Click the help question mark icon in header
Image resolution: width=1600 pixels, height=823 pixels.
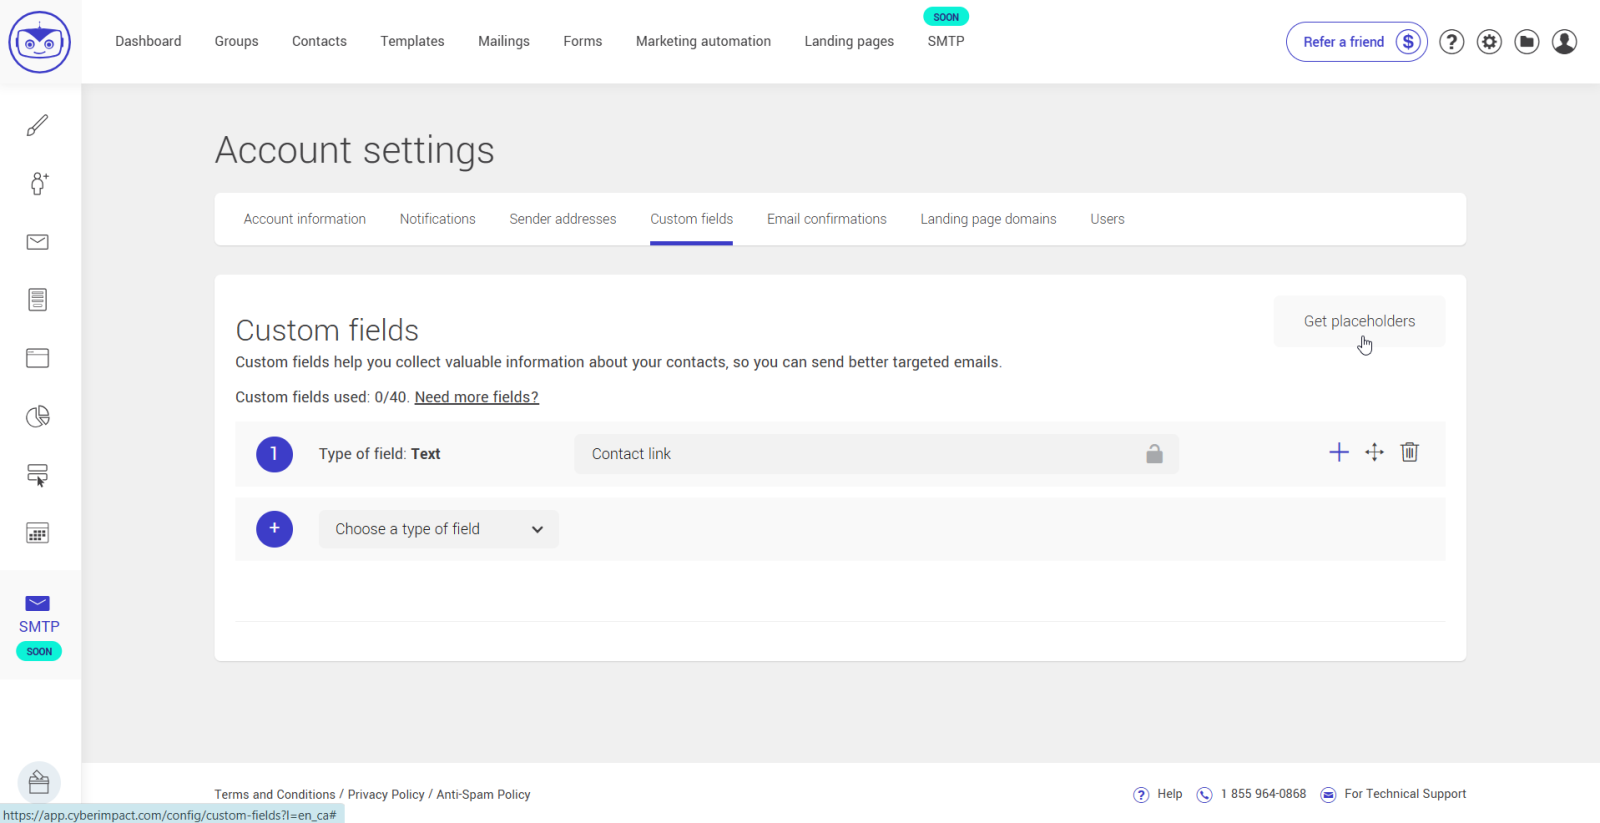pos(1451,42)
